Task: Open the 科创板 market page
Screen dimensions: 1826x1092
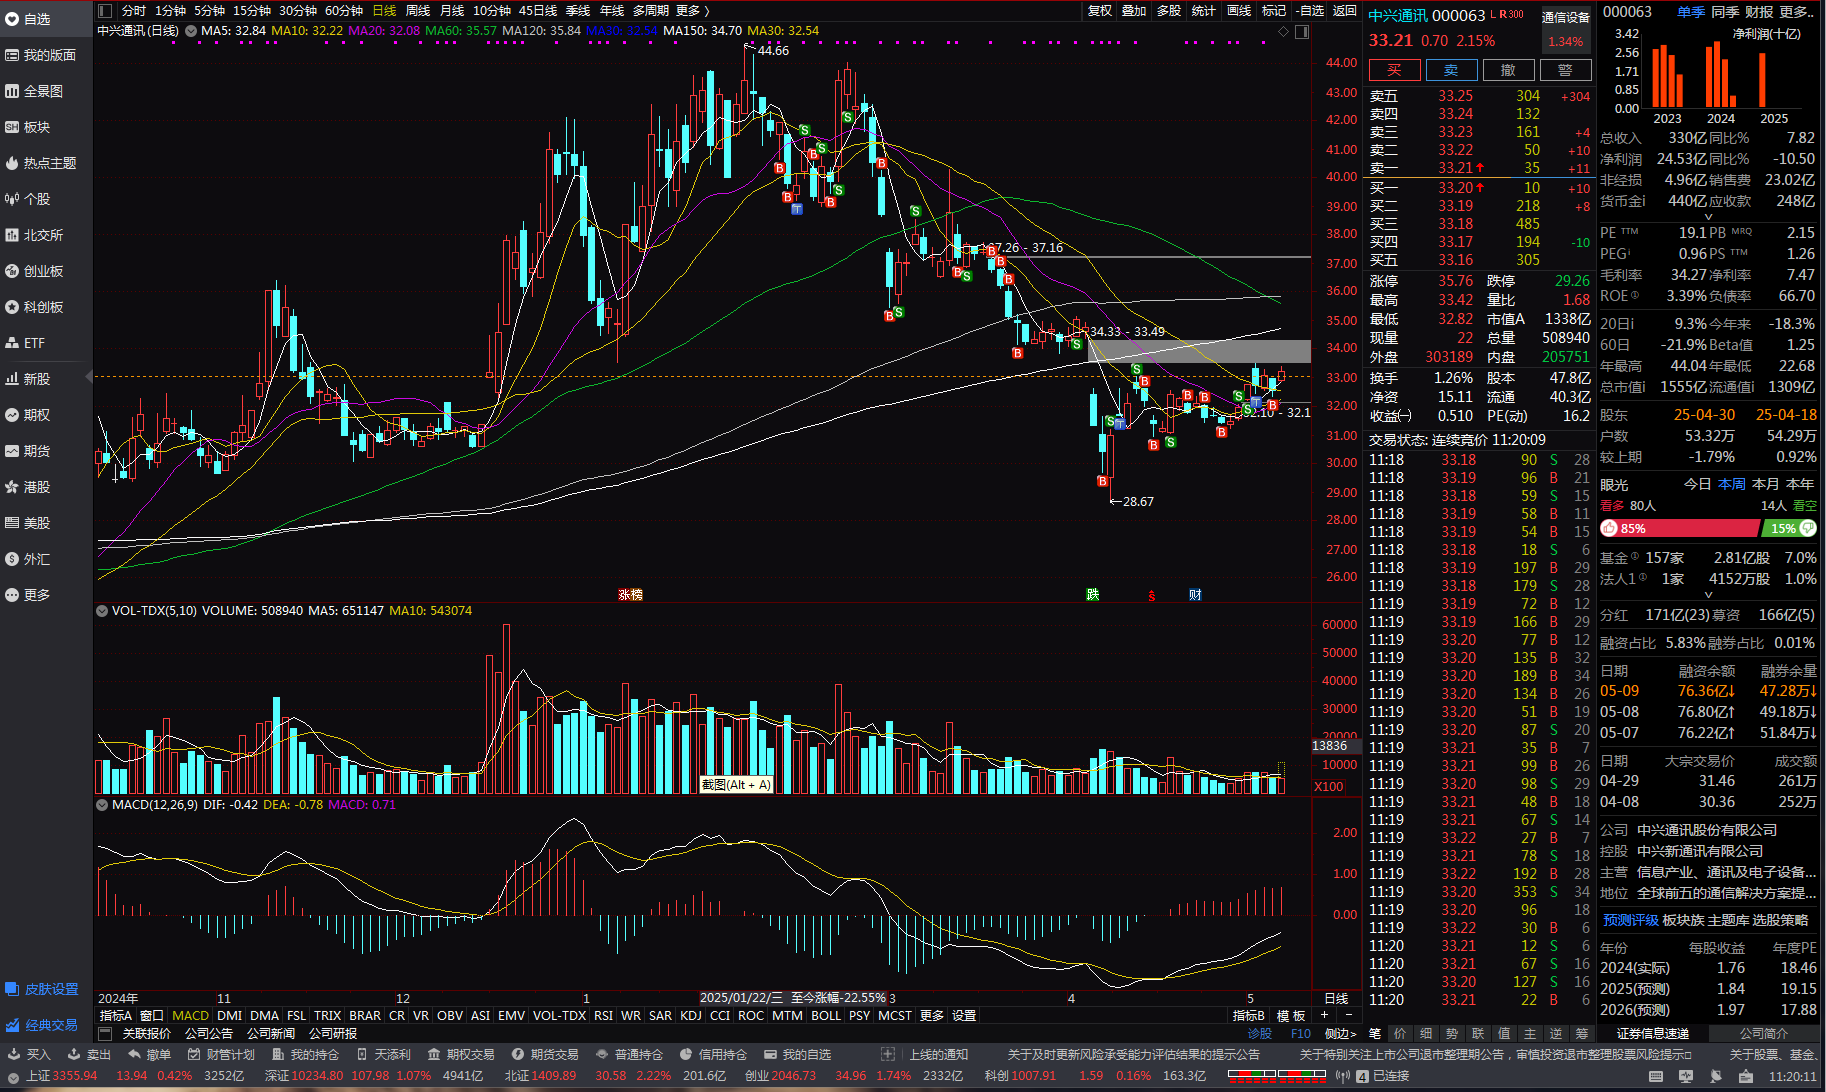Action: 34,307
